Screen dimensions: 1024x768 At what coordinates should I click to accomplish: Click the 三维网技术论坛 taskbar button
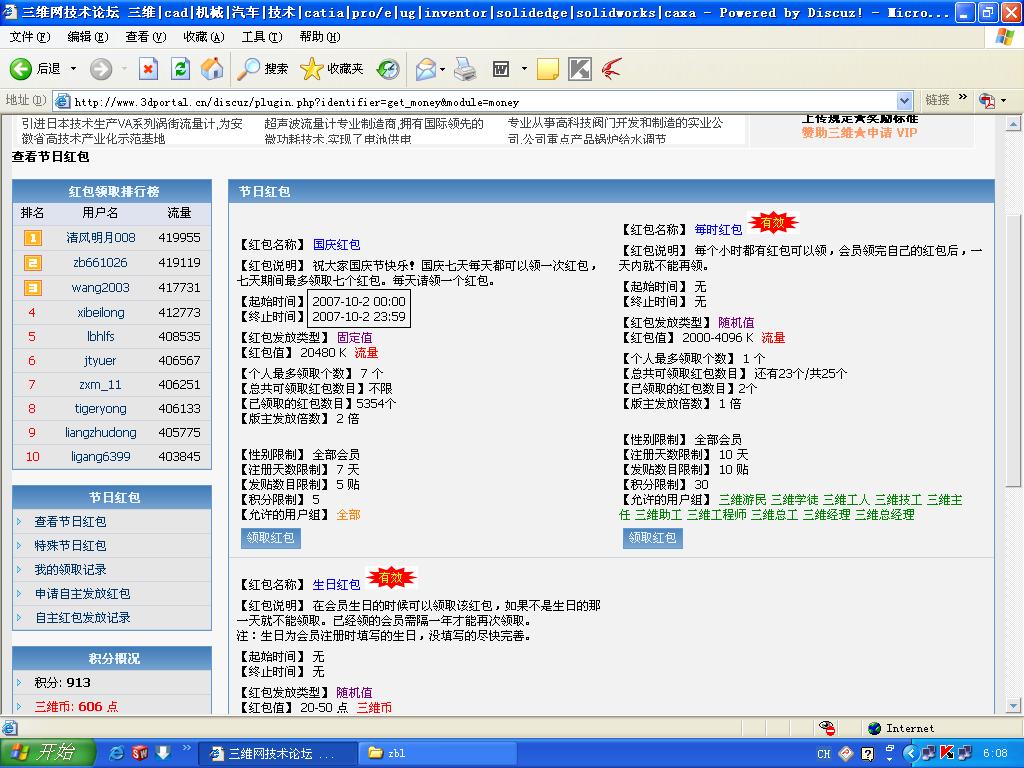pos(278,753)
